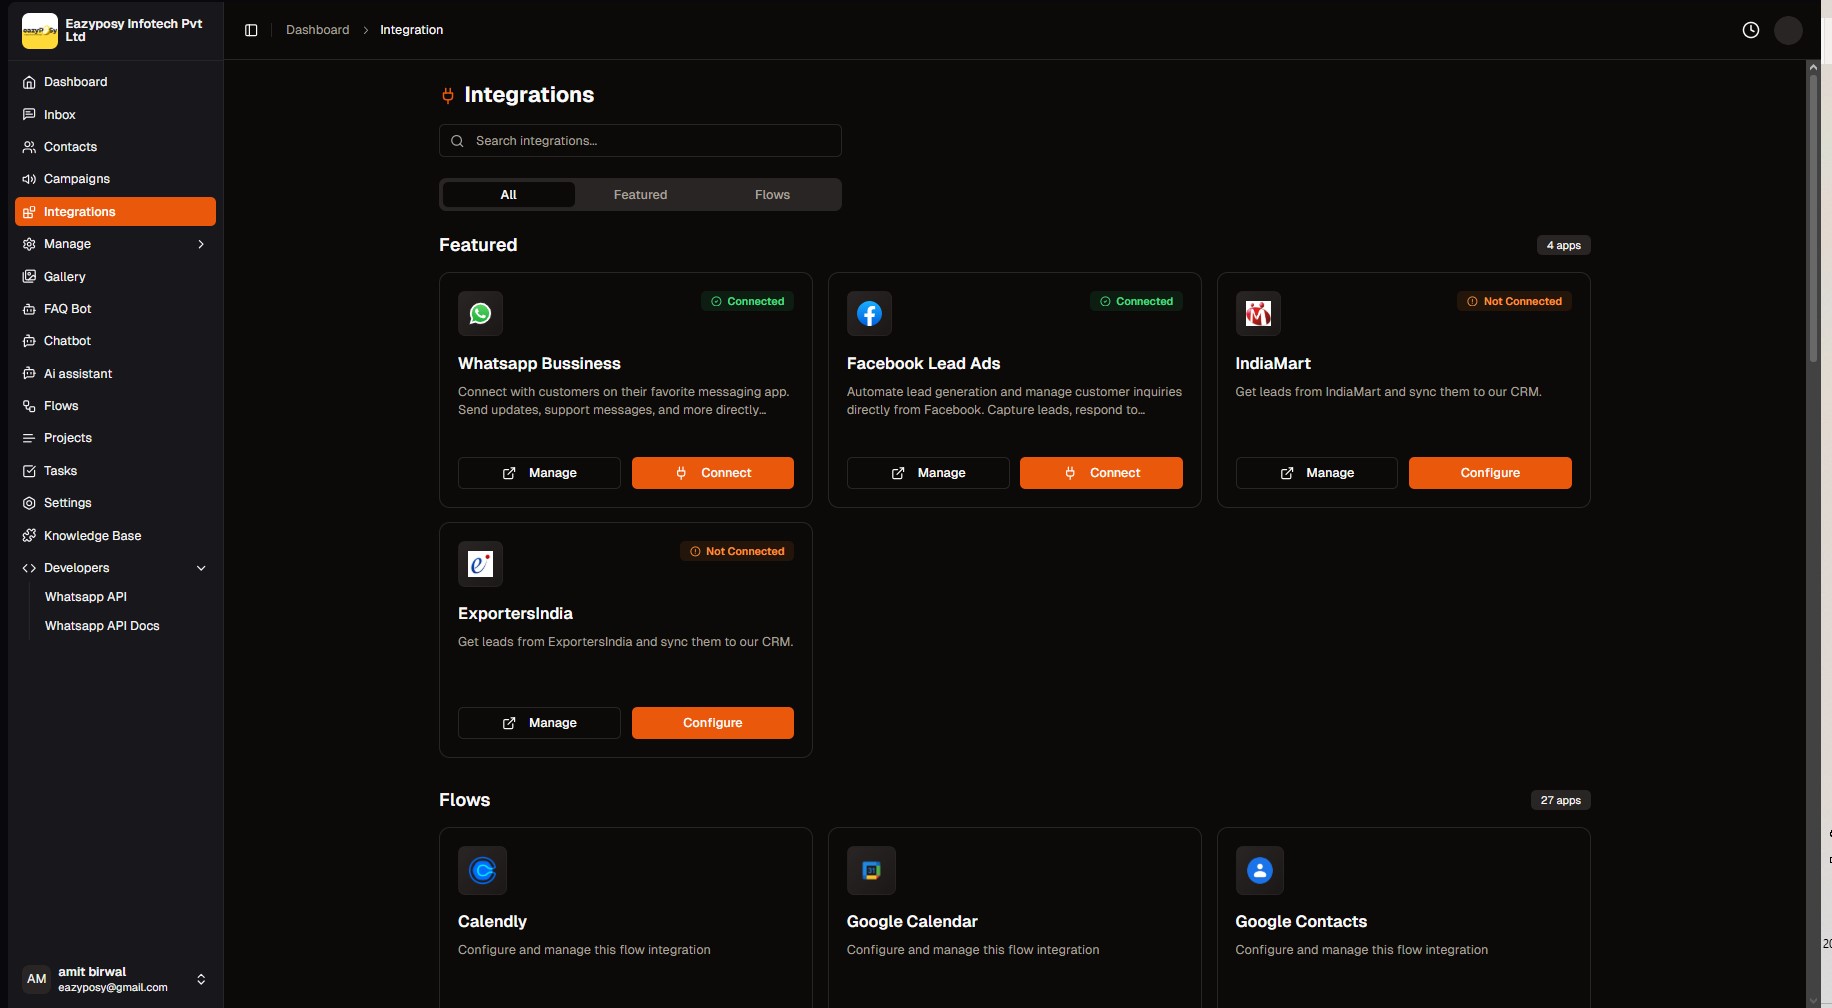The width and height of the screenshot is (1832, 1008).
Task: Open the account switcher for amit birwal
Action: tap(201, 978)
